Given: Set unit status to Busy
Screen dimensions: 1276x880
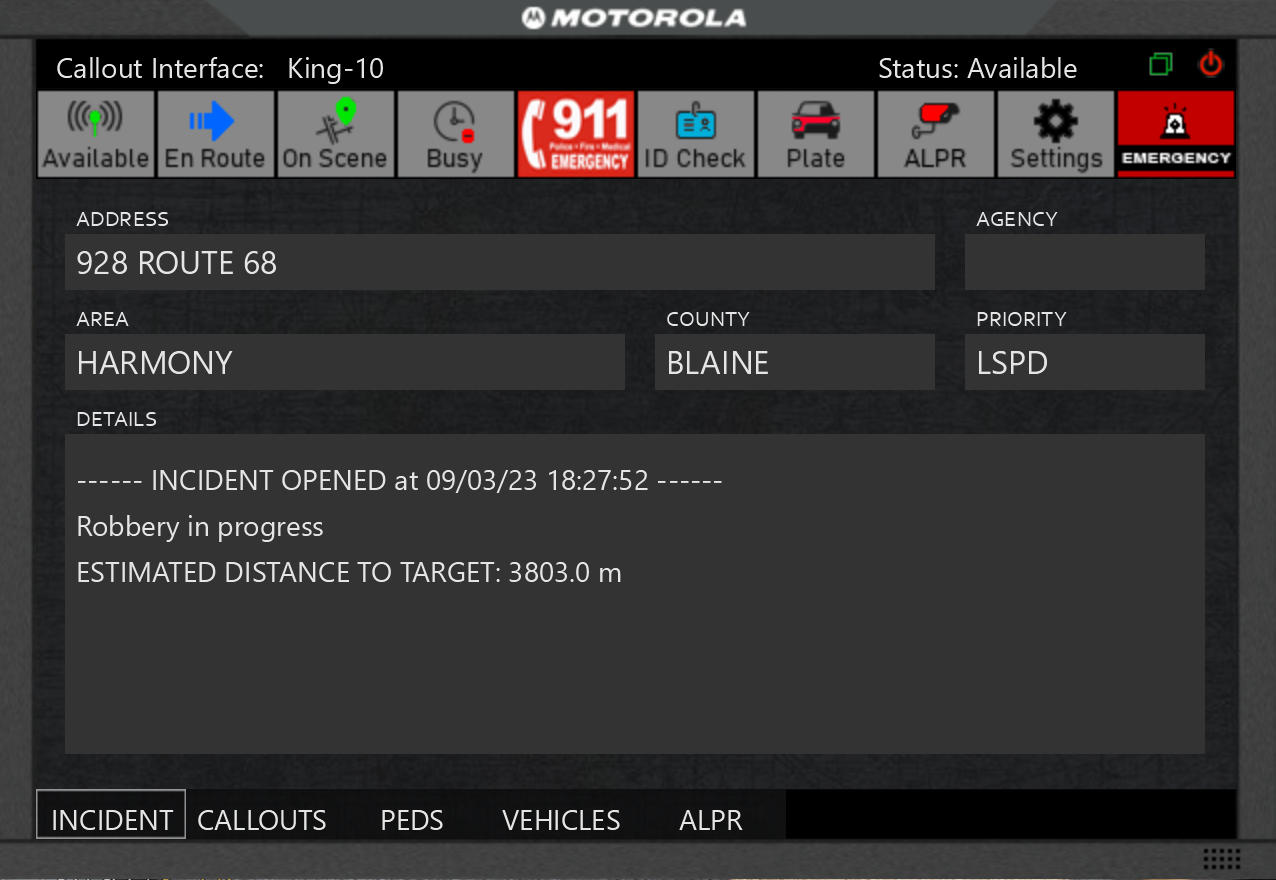Looking at the screenshot, I should tap(455, 134).
